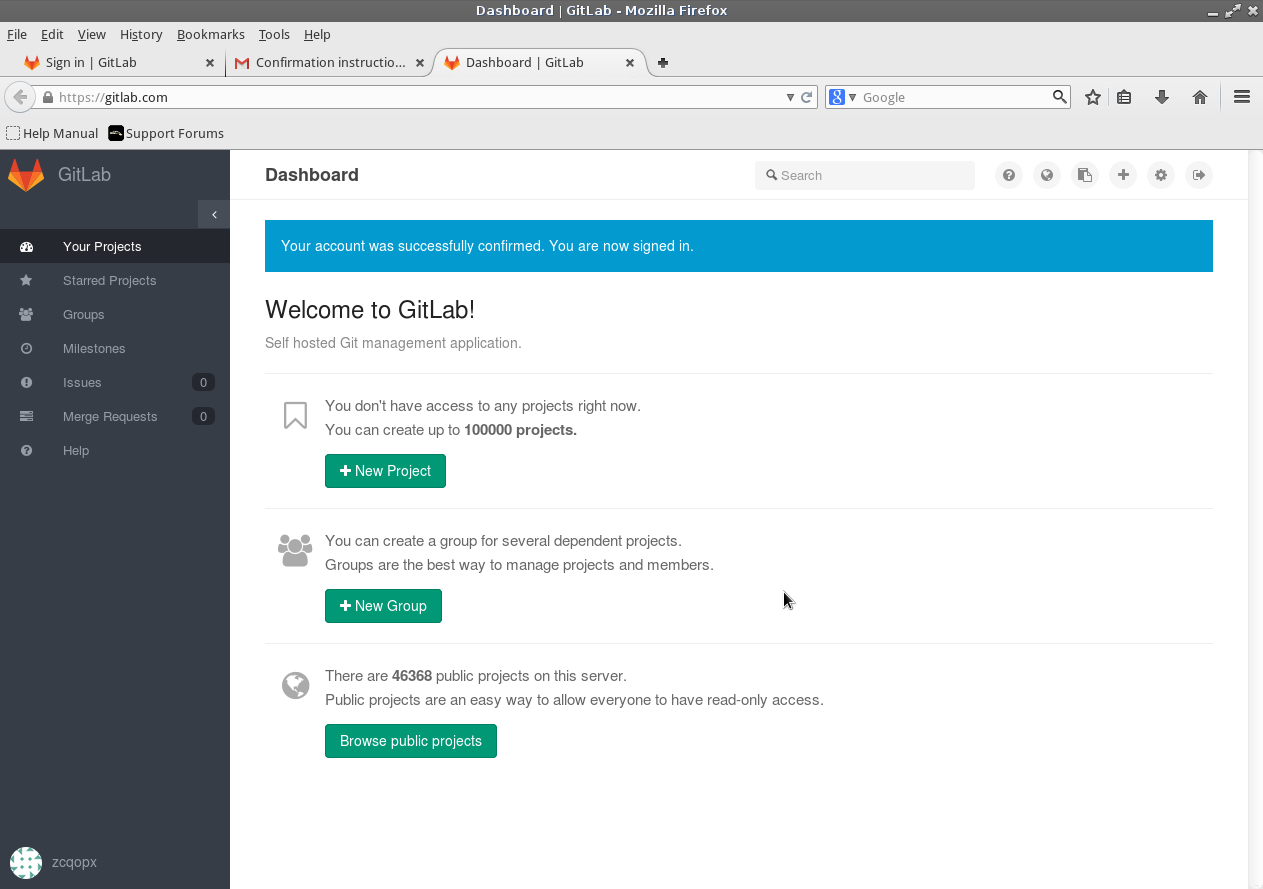Click the New Group button
This screenshot has height=889, width=1263.
[383, 606]
